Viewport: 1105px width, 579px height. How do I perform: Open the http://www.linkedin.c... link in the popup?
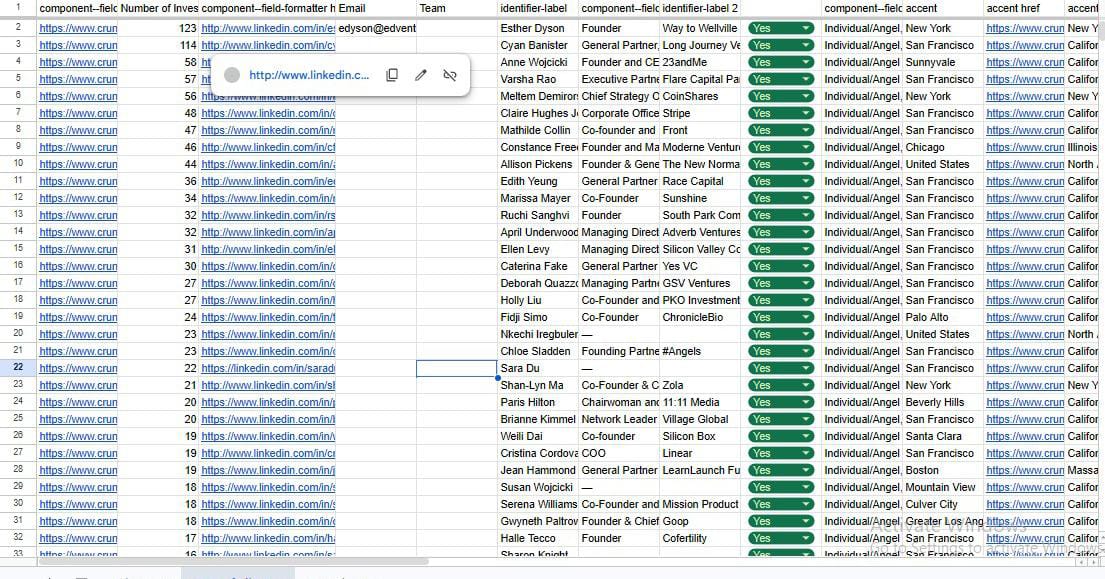click(309, 75)
